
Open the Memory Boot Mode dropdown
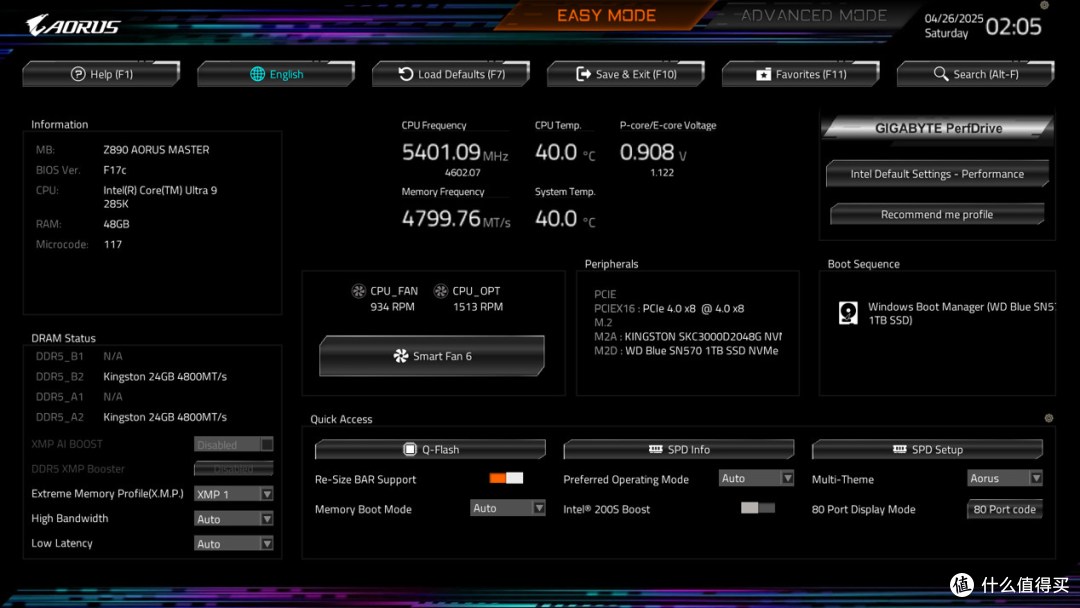click(x=508, y=507)
